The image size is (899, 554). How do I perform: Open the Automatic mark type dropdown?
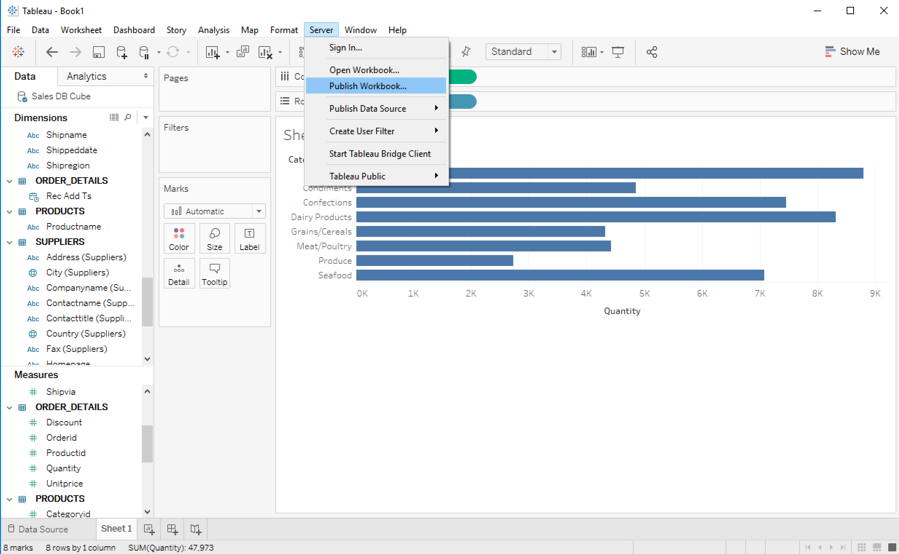coord(214,211)
